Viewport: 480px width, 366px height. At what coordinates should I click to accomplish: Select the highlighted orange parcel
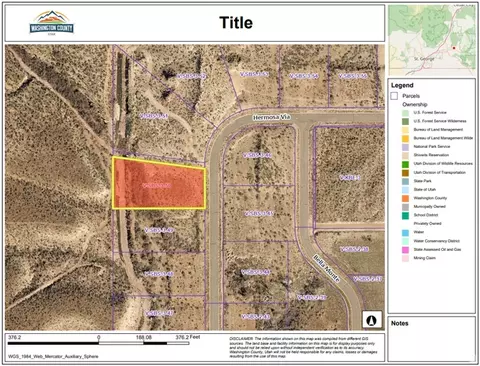click(158, 184)
